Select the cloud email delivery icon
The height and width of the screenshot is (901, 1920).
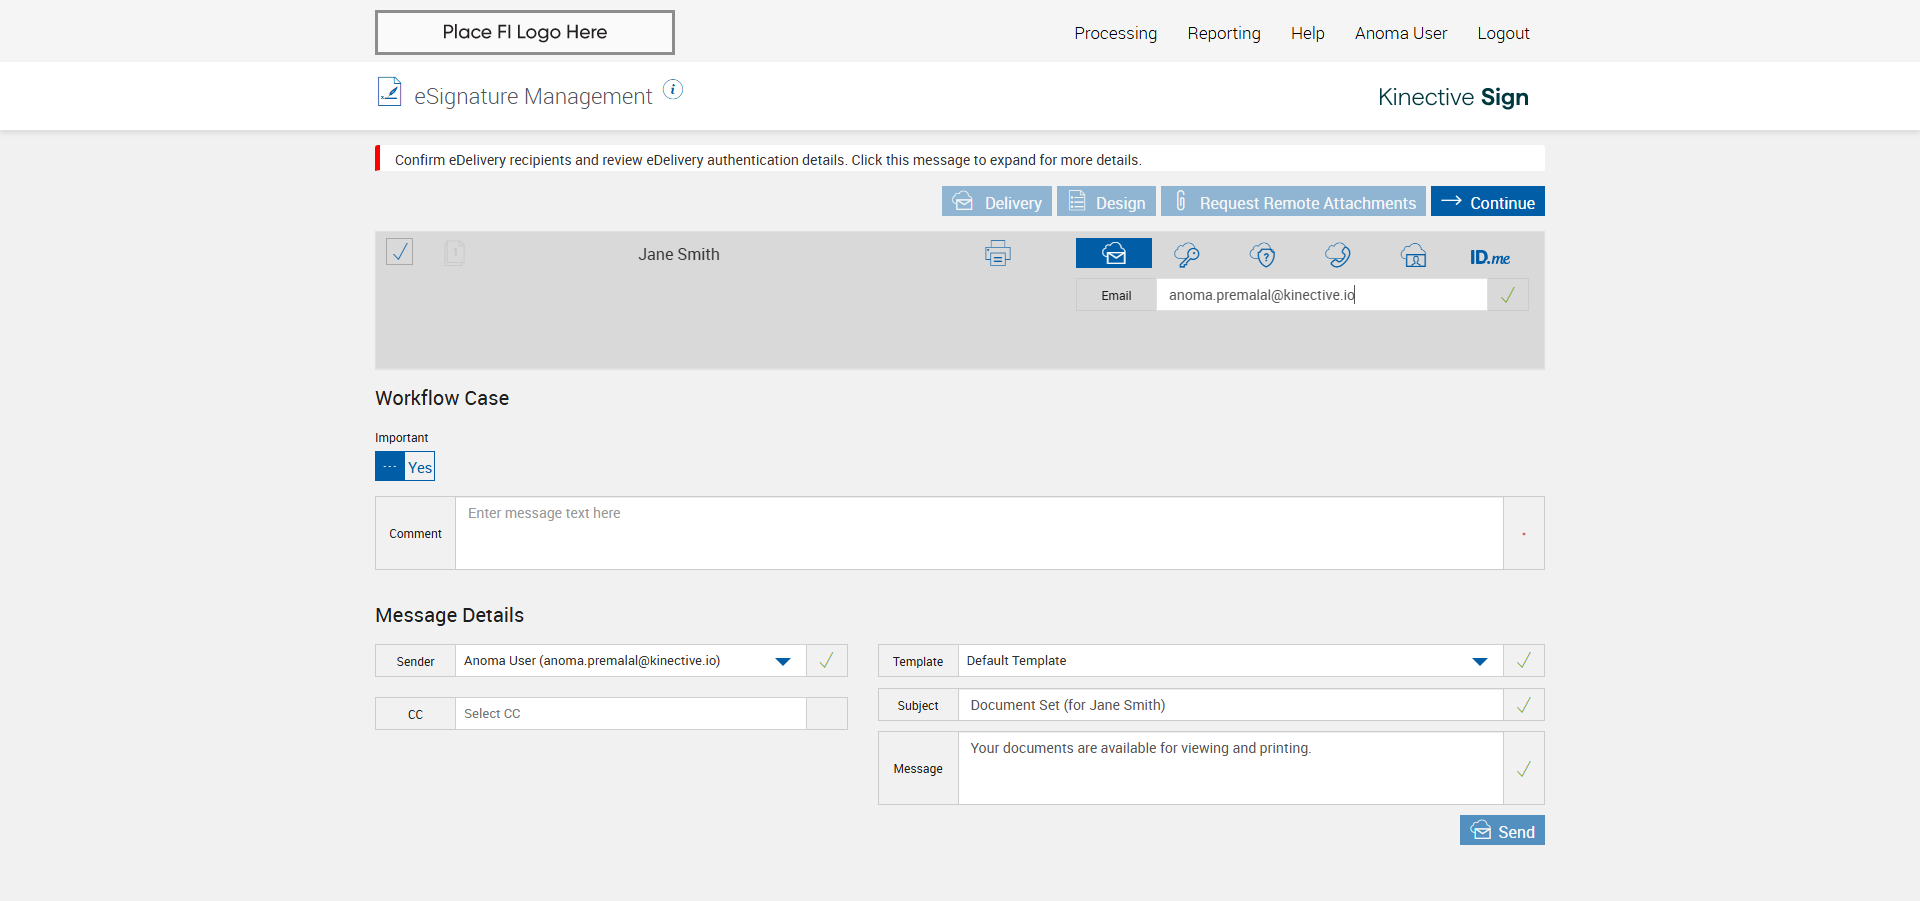pos(1113,254)
